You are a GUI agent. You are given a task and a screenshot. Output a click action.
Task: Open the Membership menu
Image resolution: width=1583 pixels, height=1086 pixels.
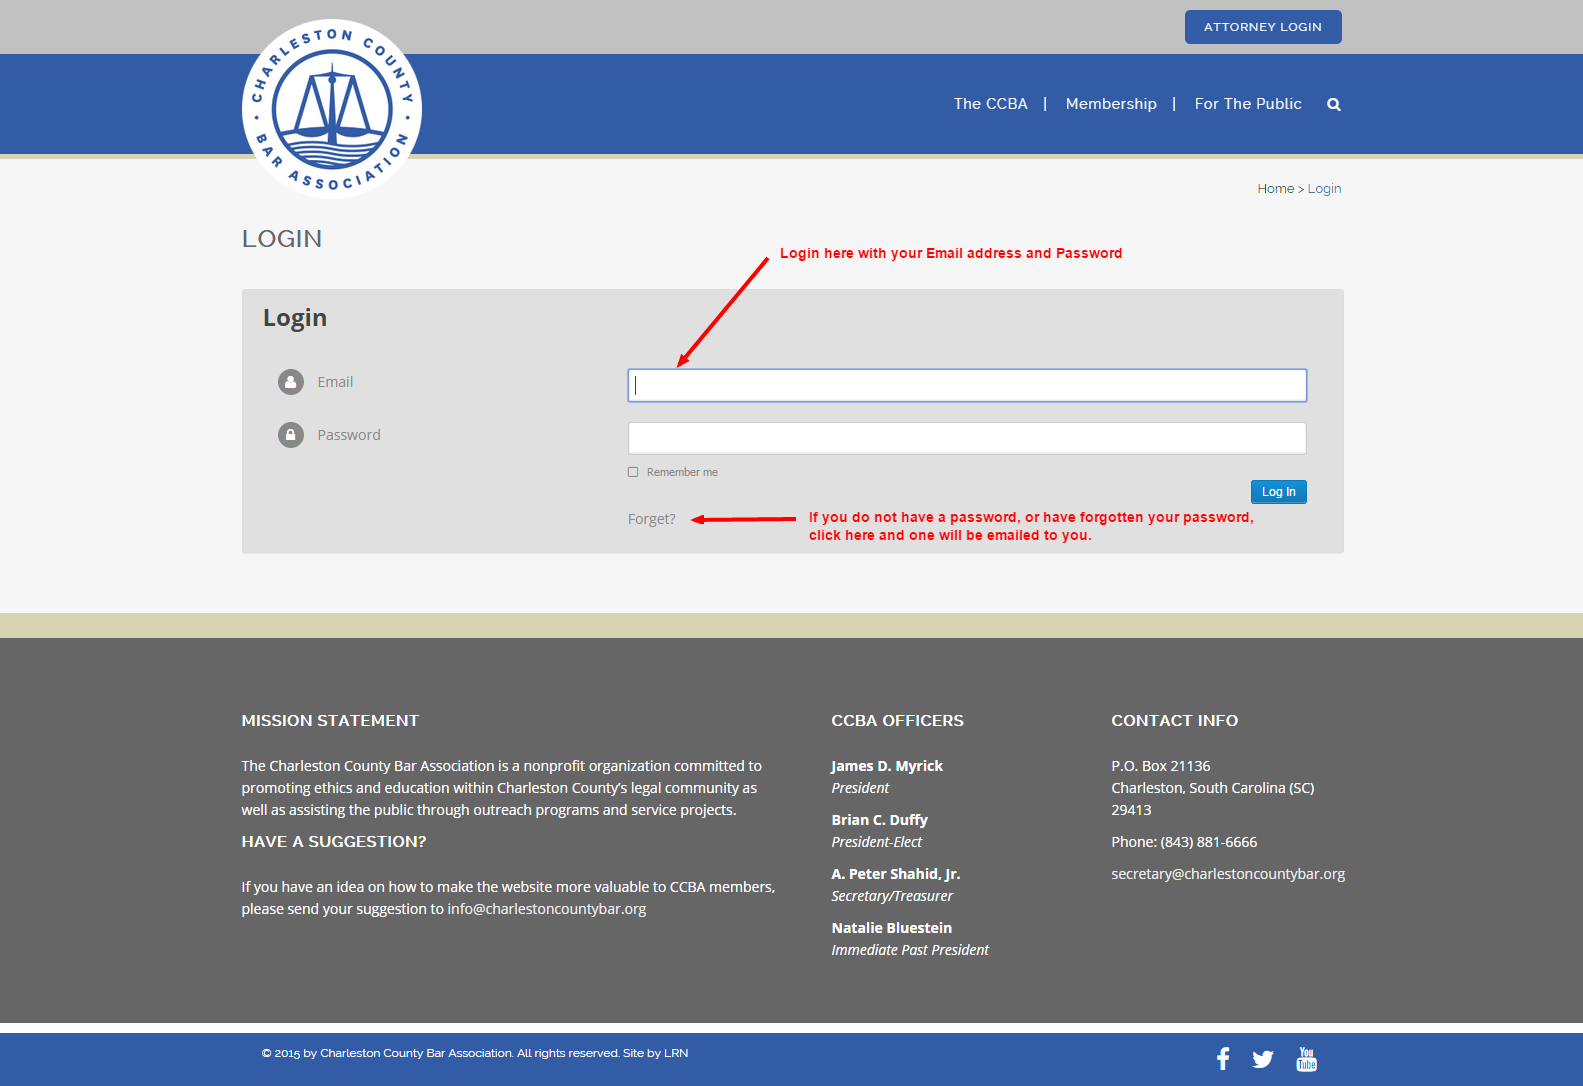[1110, 104]
